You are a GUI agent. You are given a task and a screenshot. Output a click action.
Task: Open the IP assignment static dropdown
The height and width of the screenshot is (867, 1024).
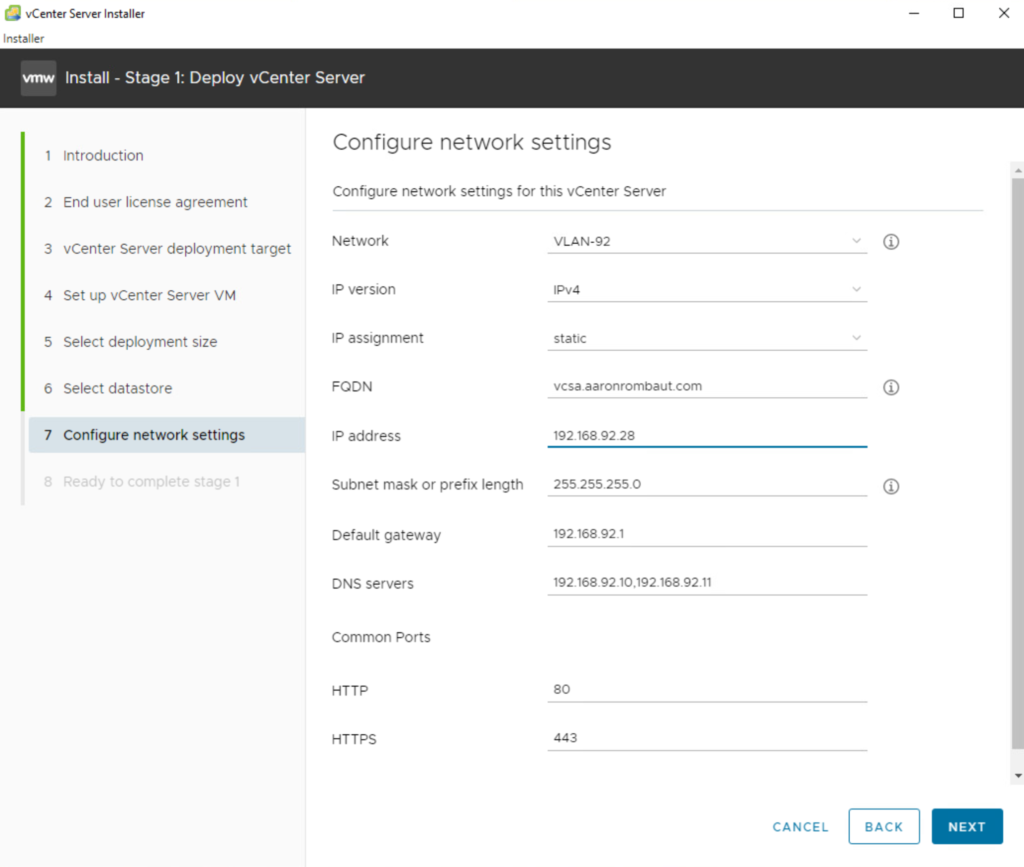706,339
